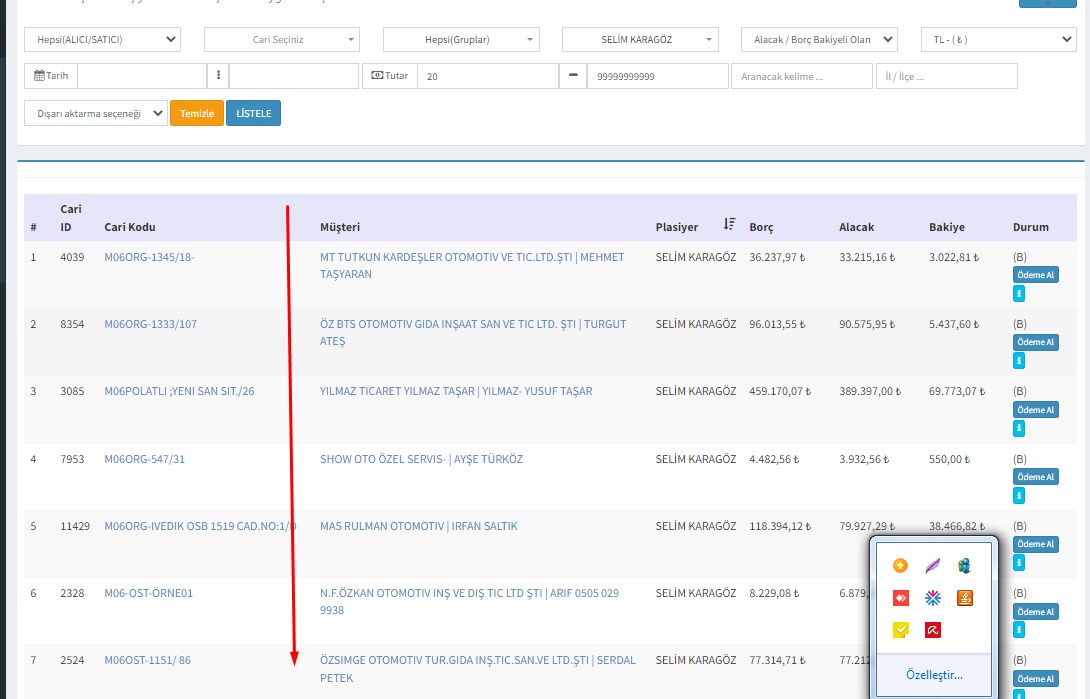Expand the Cari Seçiniz combo box
Image resolution: width=1090 pixels, height=699 pixels.
tap(281, 39)
